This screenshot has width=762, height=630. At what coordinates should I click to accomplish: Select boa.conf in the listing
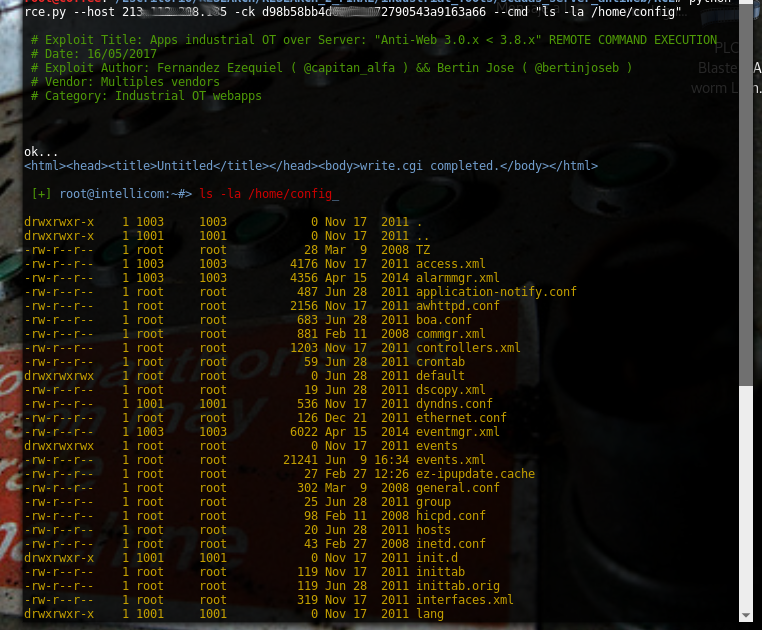444,320
